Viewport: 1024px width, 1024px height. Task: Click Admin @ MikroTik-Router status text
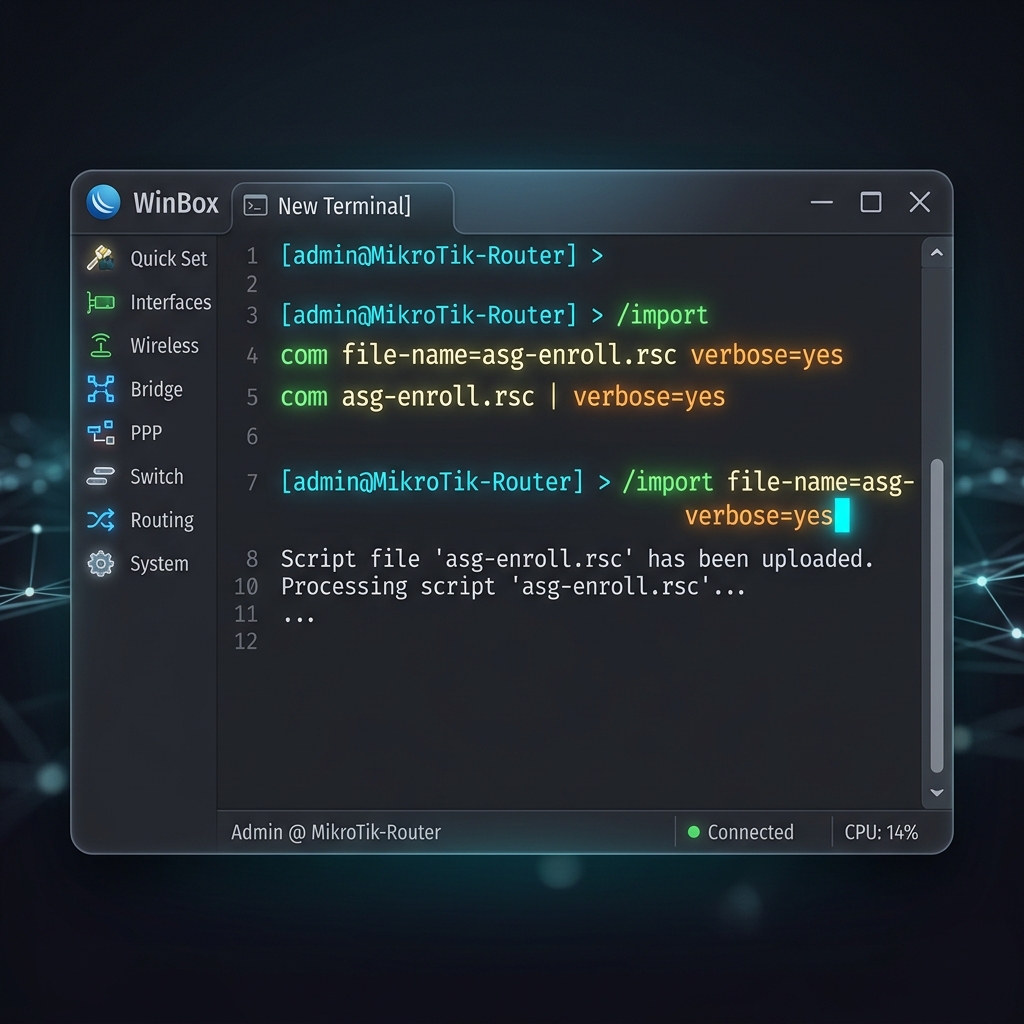336,832
